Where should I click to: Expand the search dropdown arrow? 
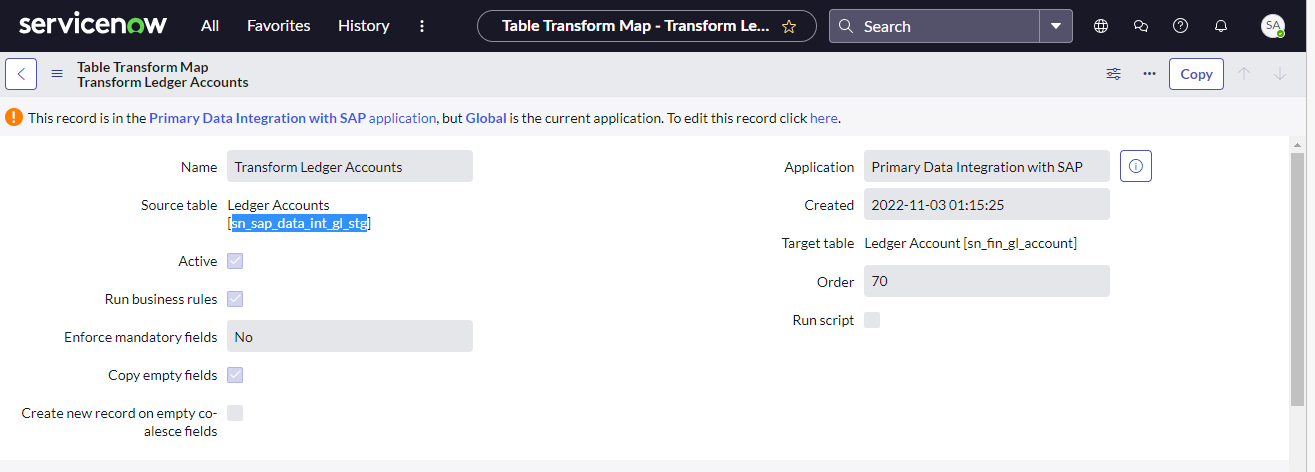tap(1056, 26)
